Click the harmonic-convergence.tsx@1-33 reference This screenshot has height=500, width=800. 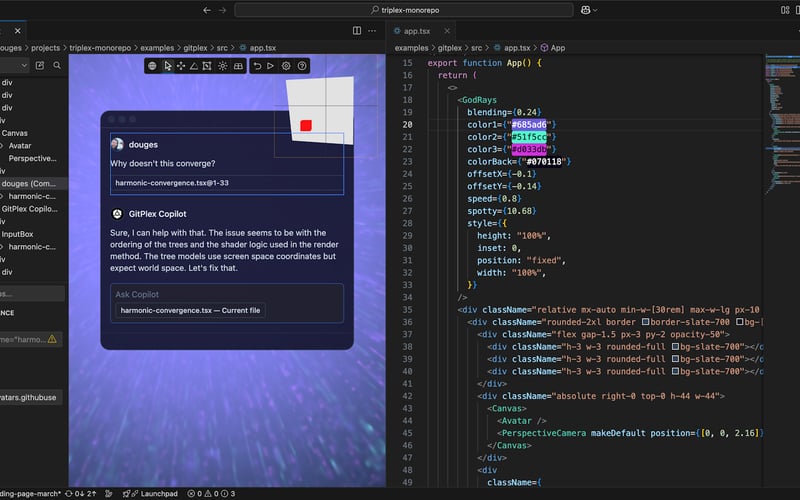tap(172, 183)
